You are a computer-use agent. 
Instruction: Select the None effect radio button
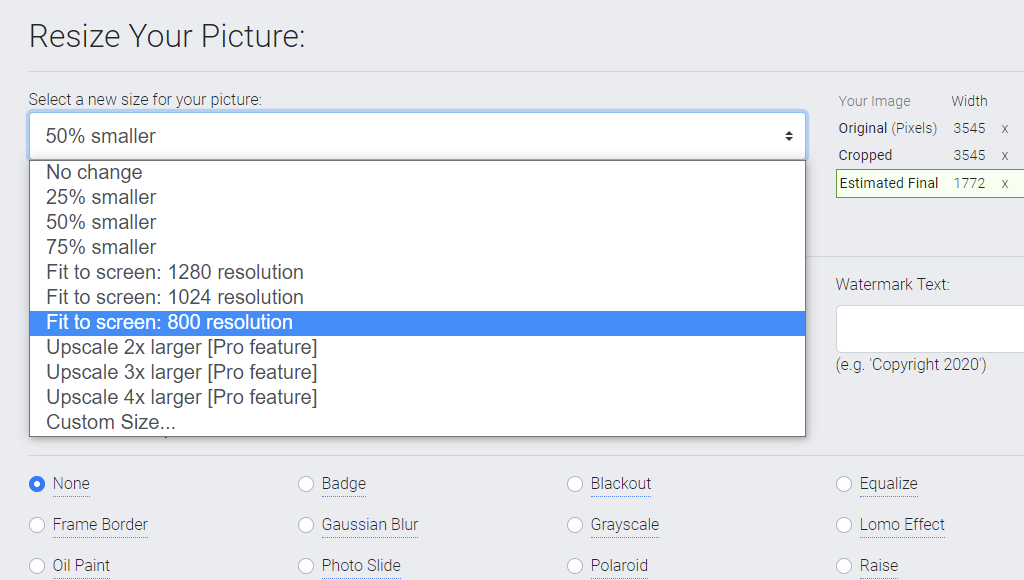coord(37,484)
